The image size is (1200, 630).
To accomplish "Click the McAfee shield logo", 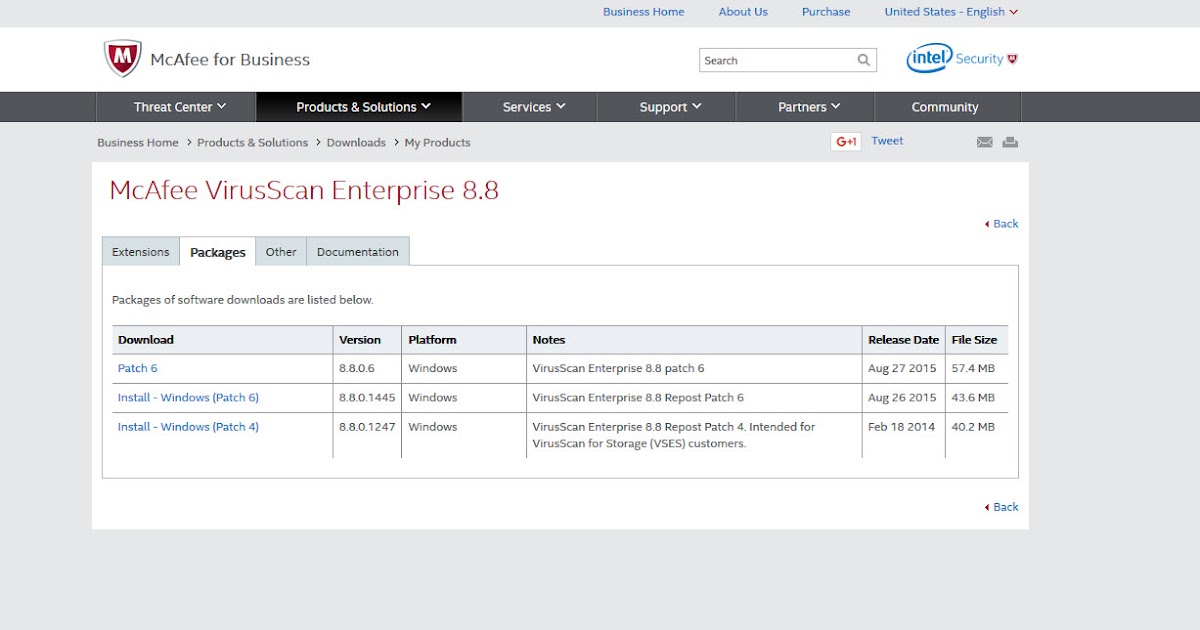I will 123,59.
